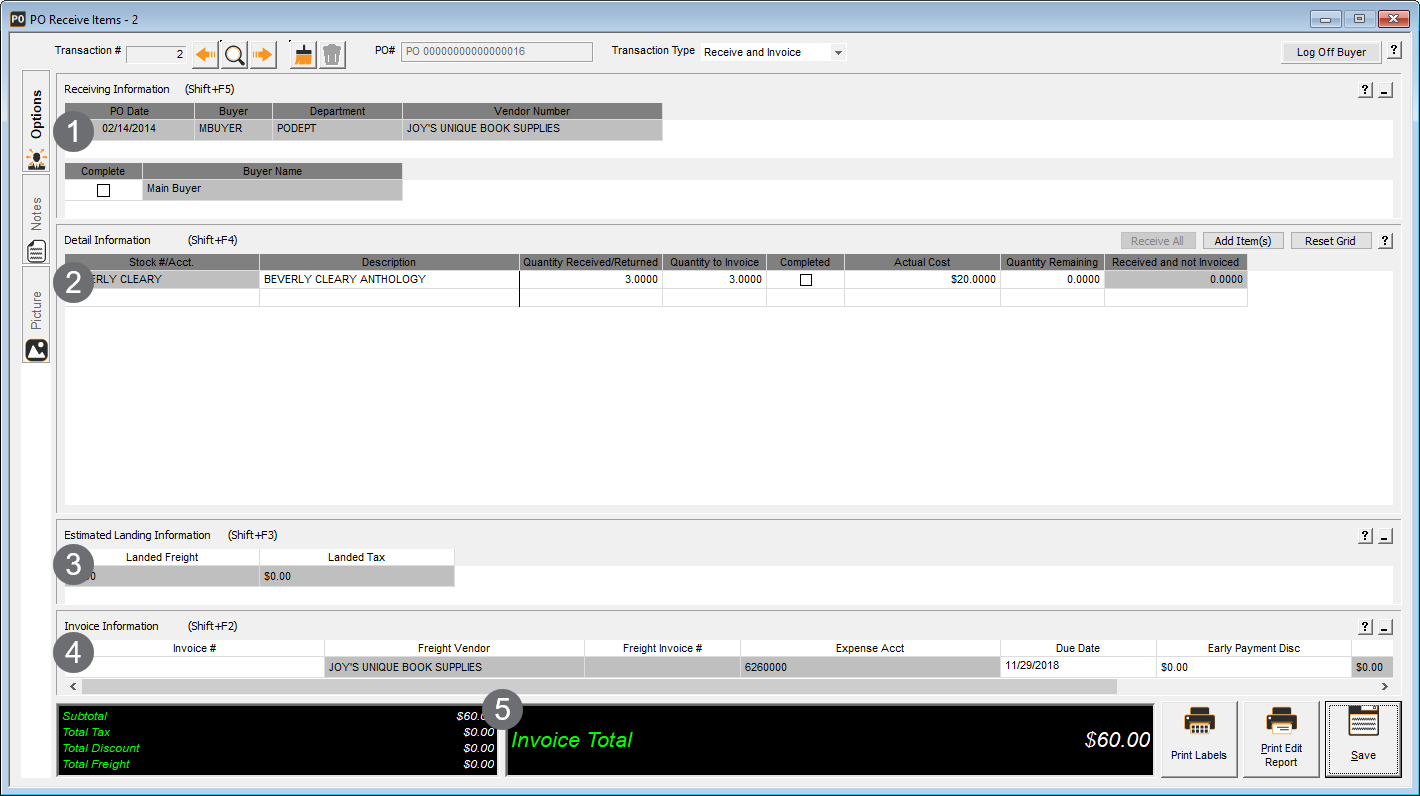1420x796 pixels.
Task: Collapse the Receiving Information section
Action: click(1384, 89)
